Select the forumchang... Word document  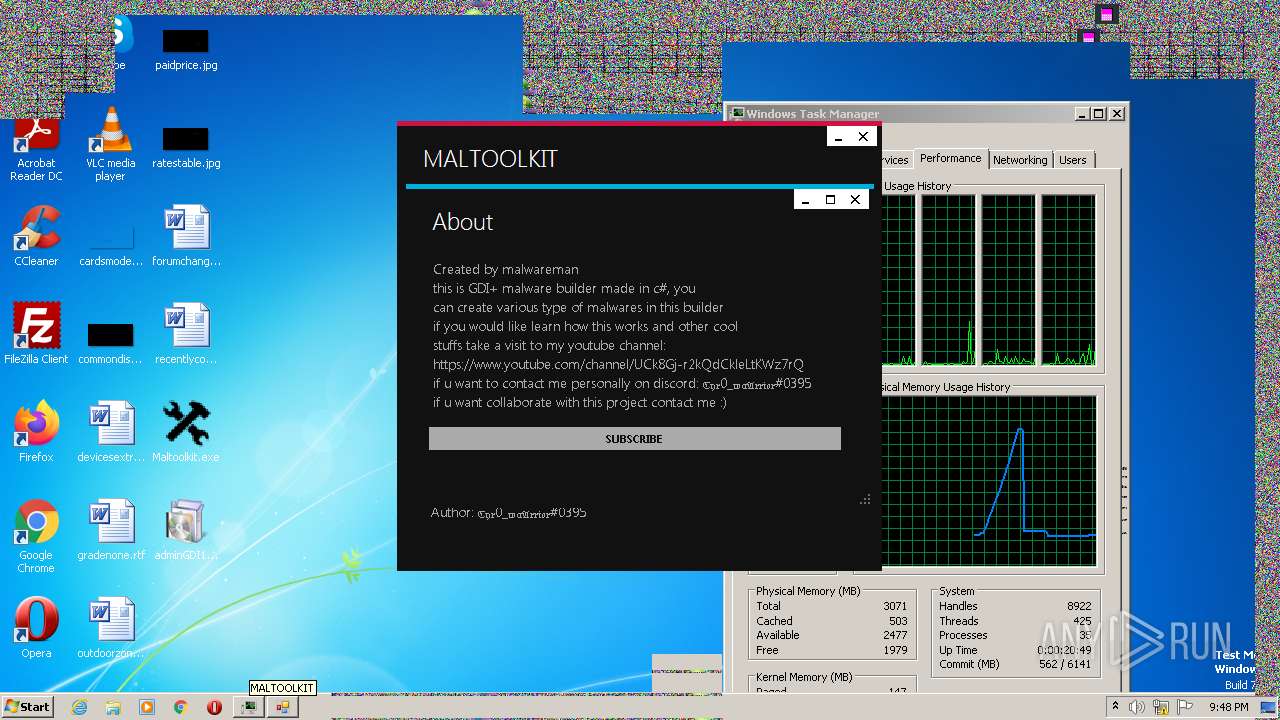[x=186, y=236]
